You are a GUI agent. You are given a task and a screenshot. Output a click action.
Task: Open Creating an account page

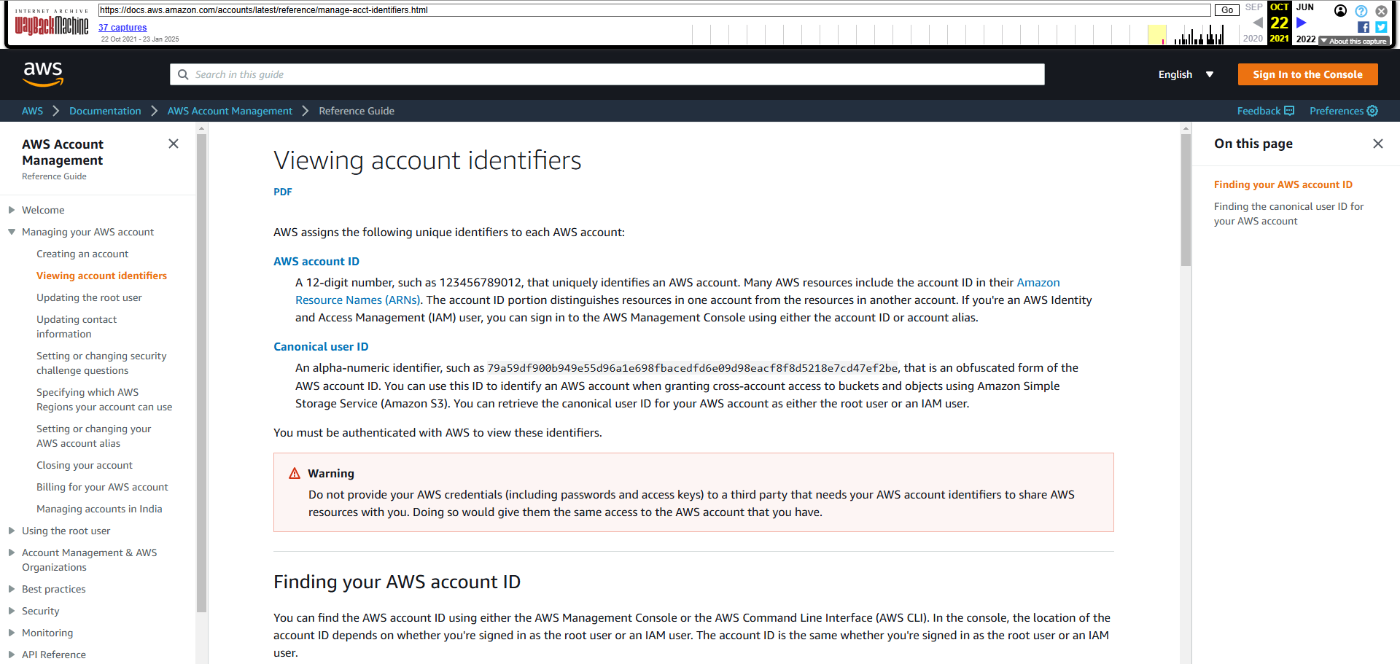pyautogui.click(x=82, y=254)
